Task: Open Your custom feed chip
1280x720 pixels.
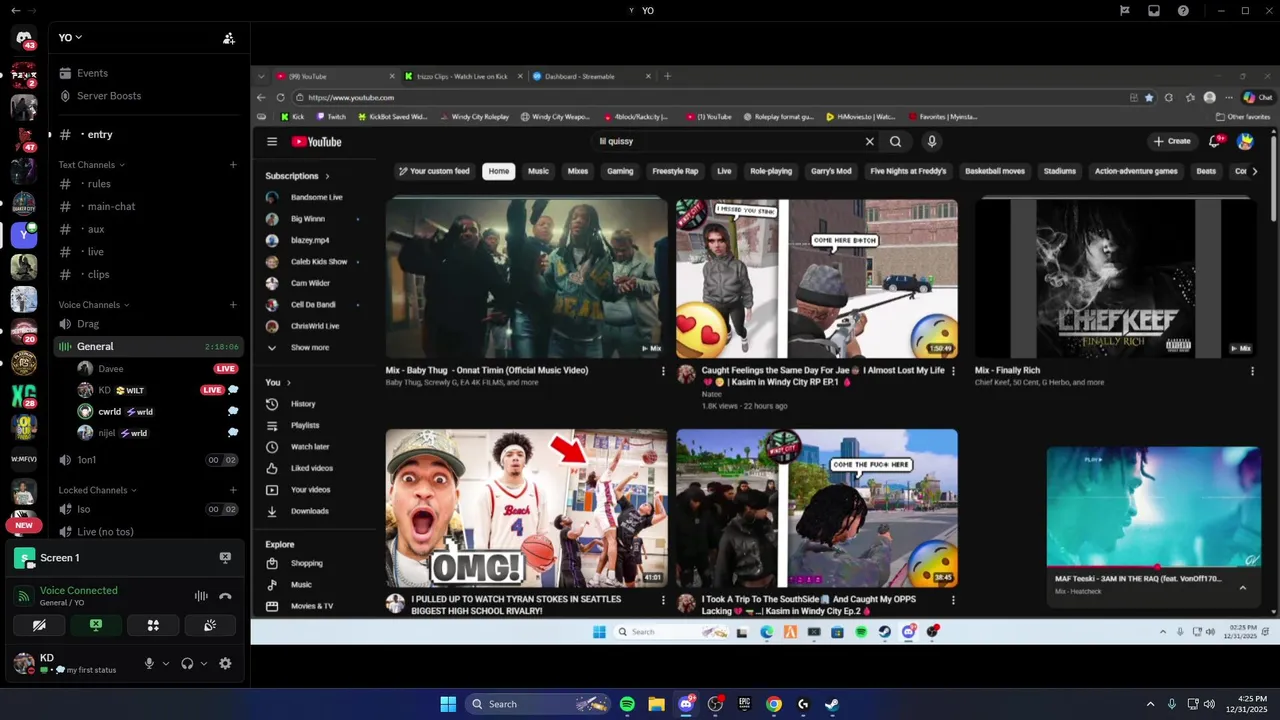Action: click(434, 171)
